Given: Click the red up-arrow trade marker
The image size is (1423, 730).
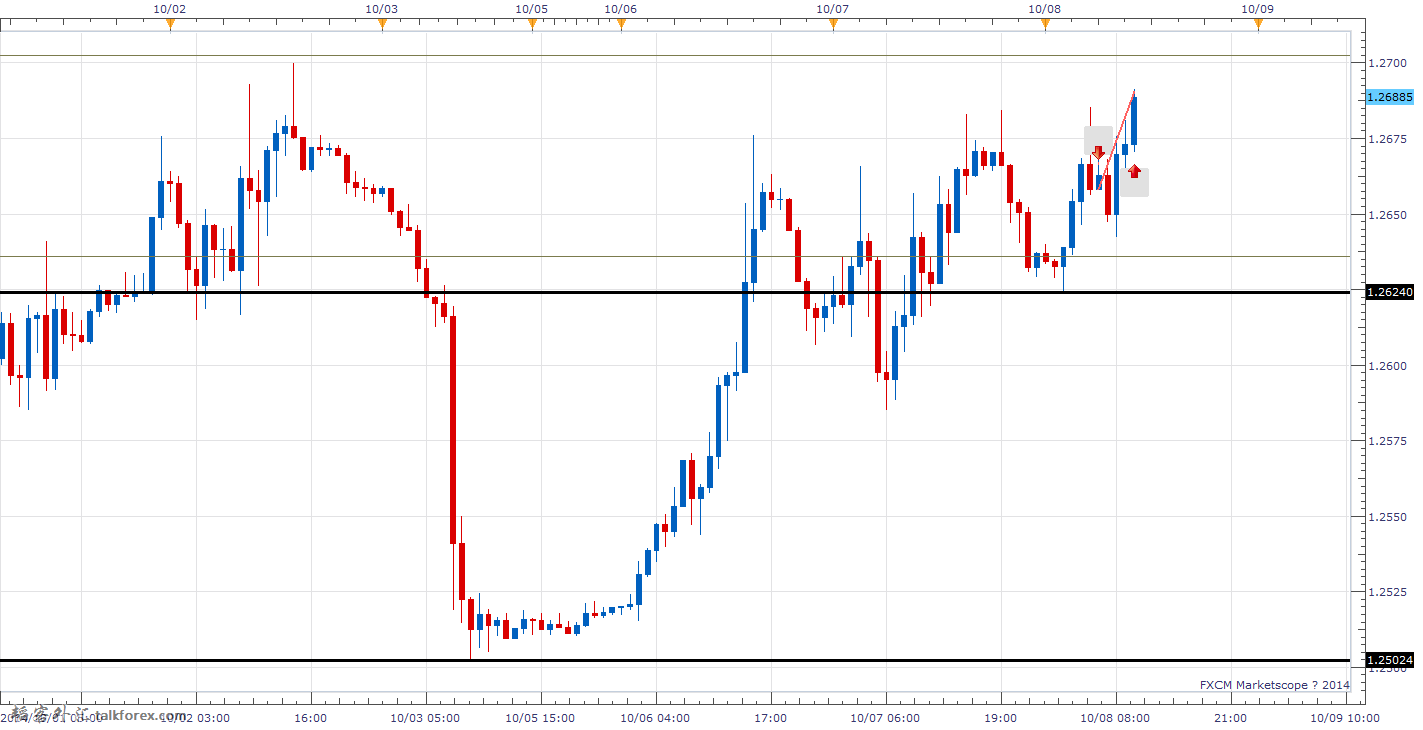Looking at the screenshot, I should pyautogui.click(x=1134, y=171).
